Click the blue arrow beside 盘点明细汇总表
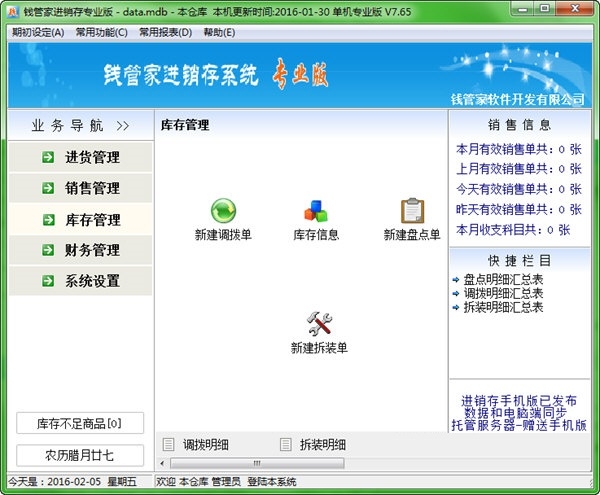The width and height of the screenshot is (600, 495). point(456,280)
